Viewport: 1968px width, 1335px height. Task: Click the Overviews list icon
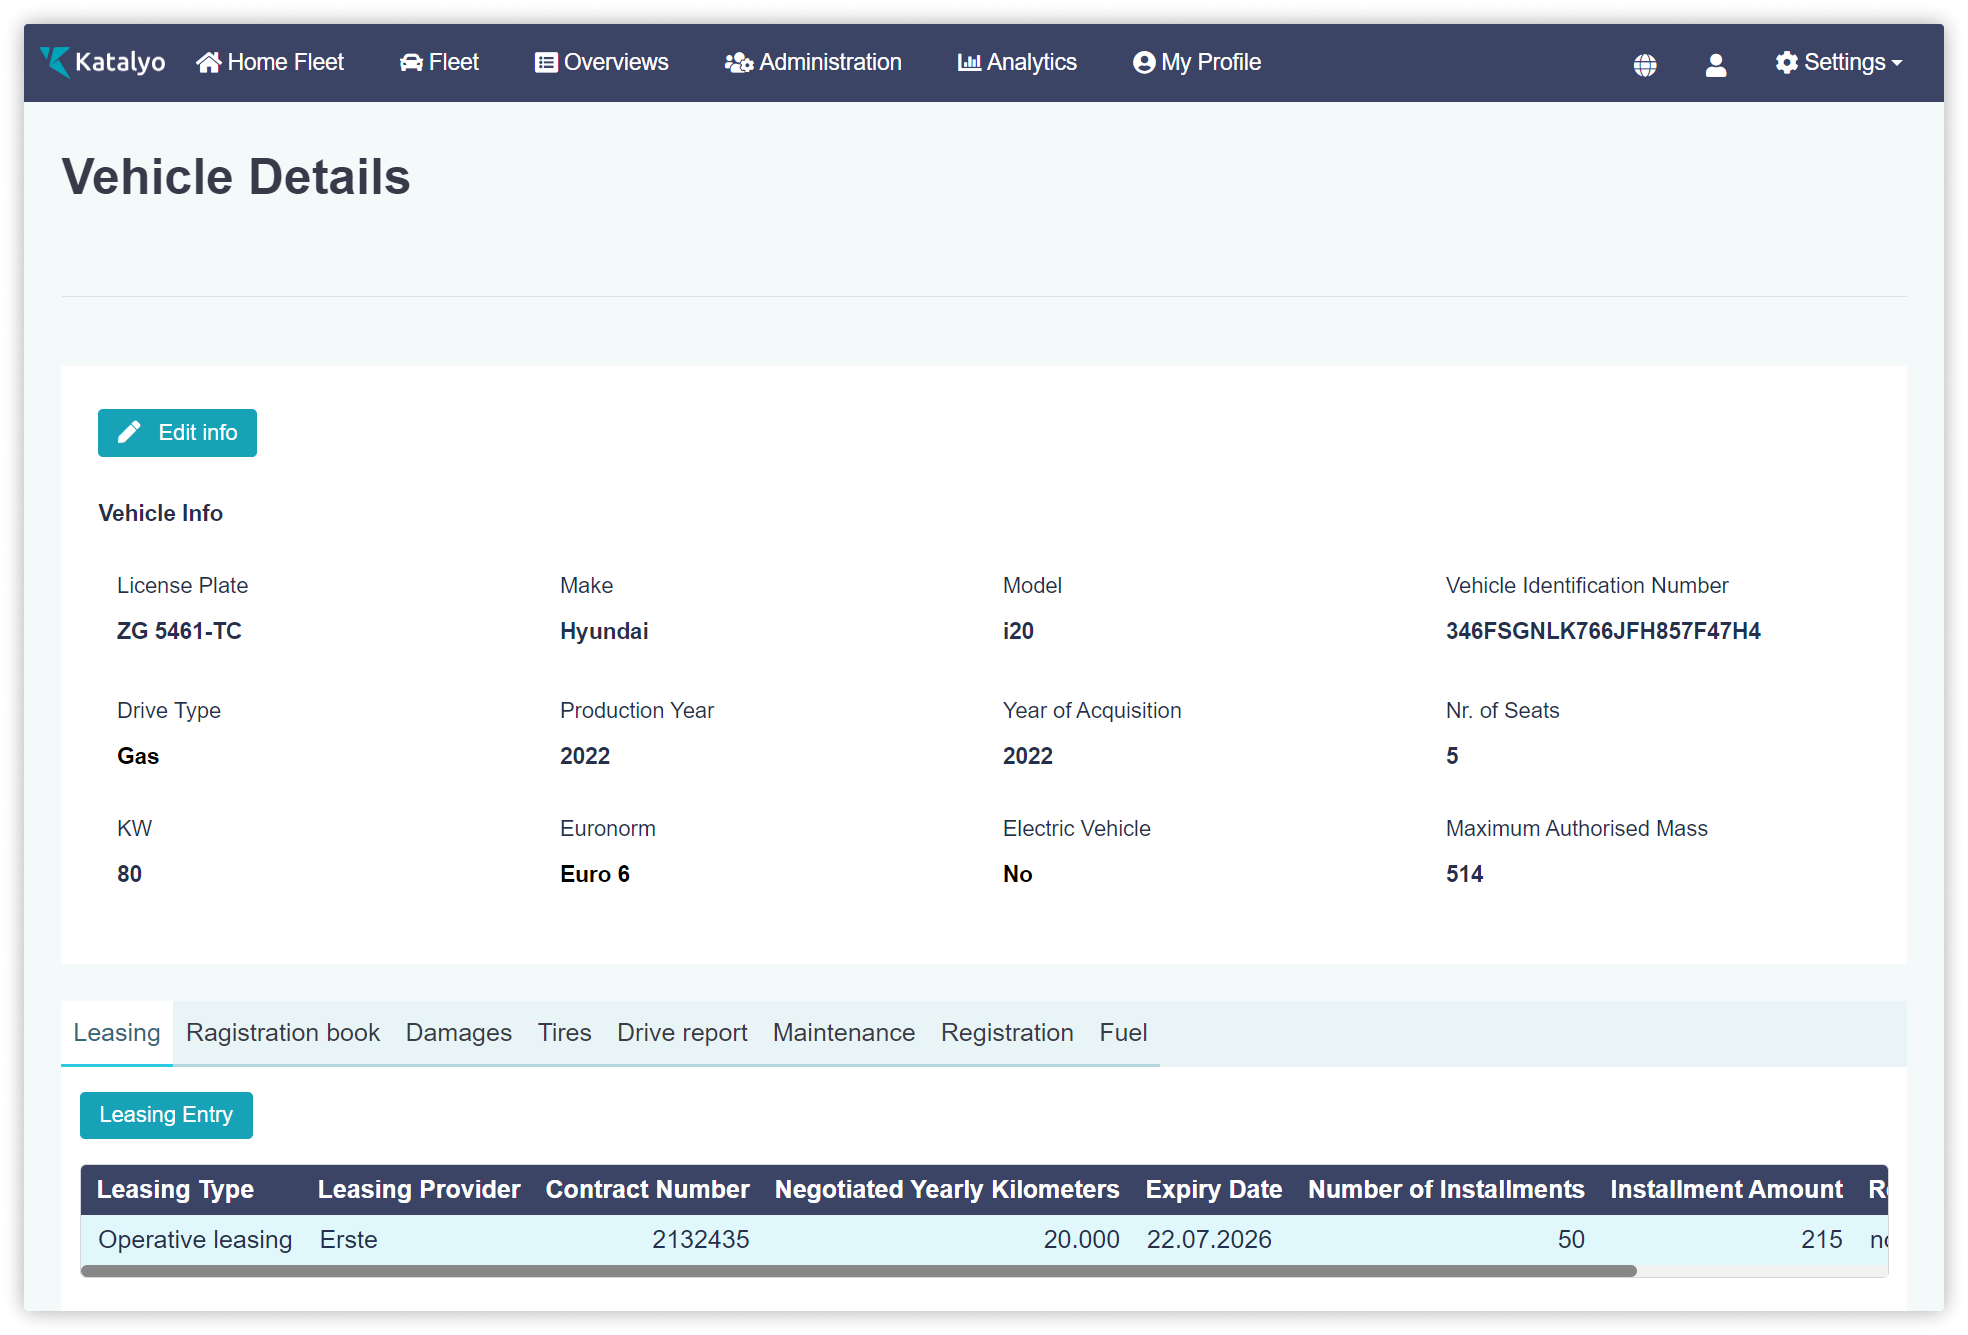click(546, 63)
